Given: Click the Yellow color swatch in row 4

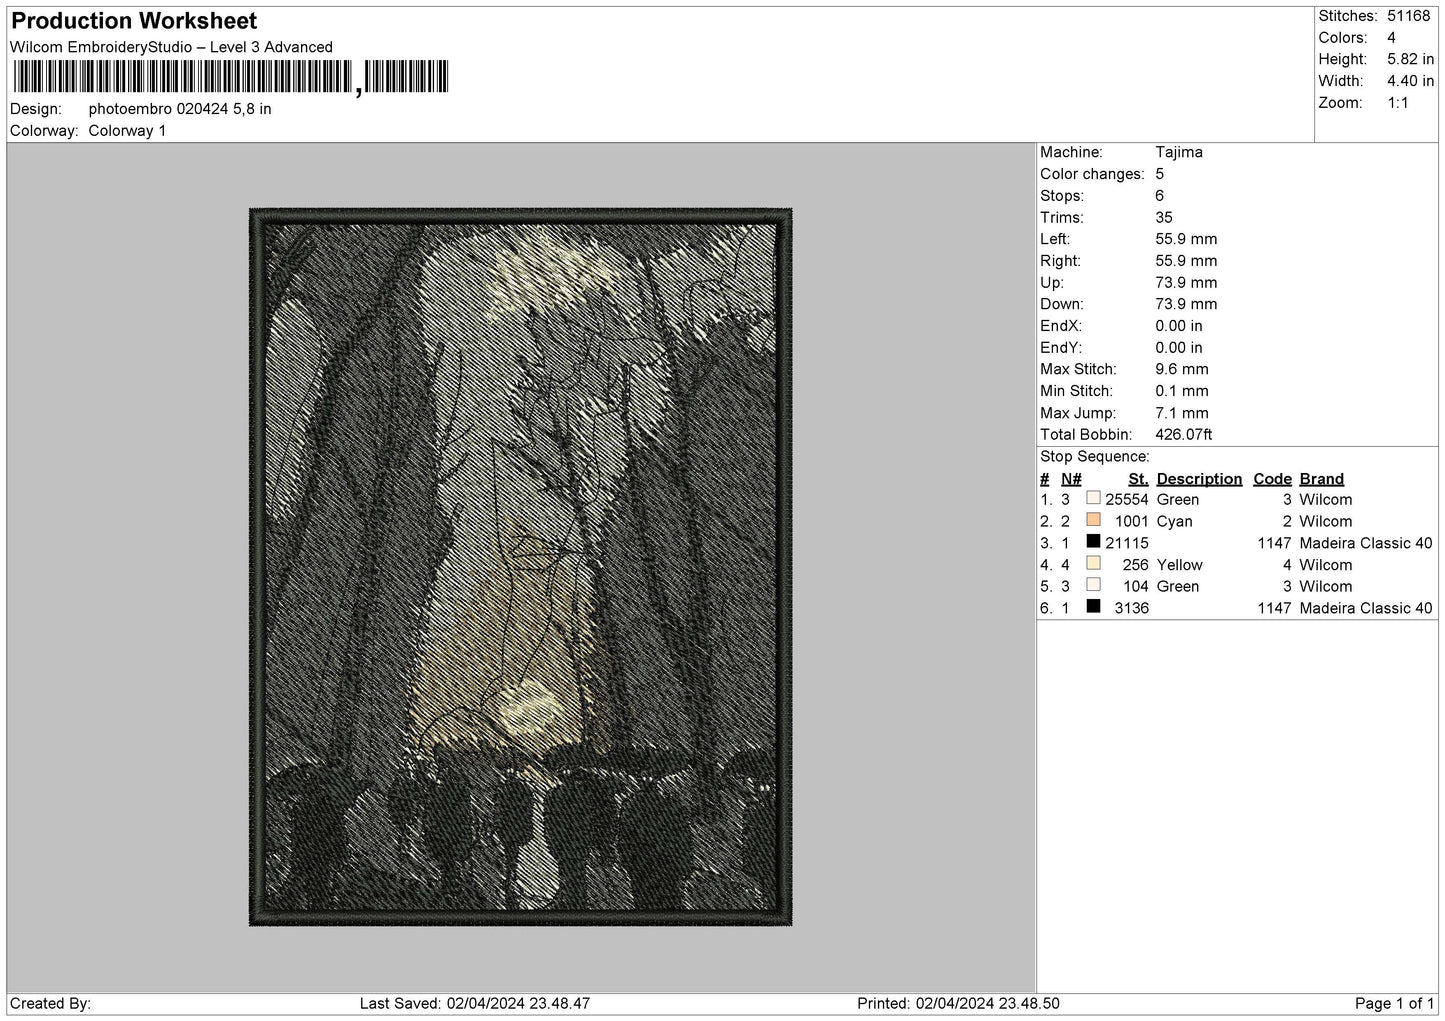Looking at the screenshot, I should (x=1093, y=563).
